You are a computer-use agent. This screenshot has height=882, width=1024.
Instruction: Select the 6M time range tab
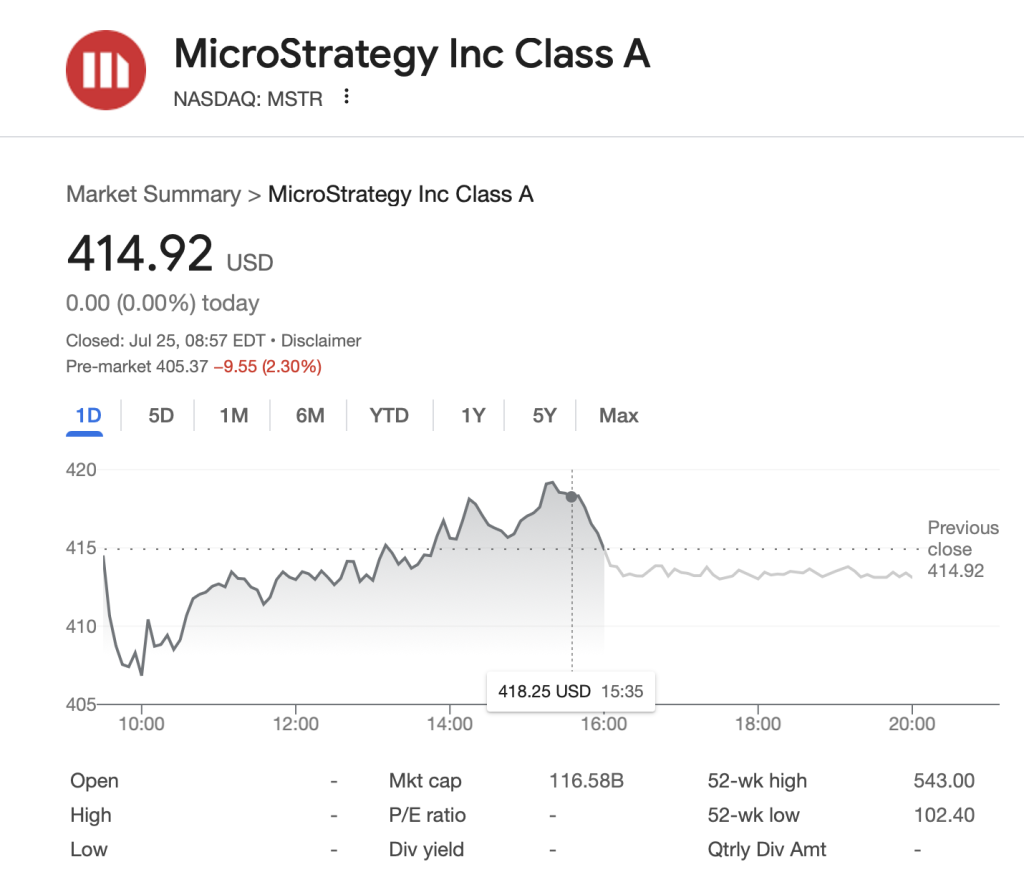310,416
